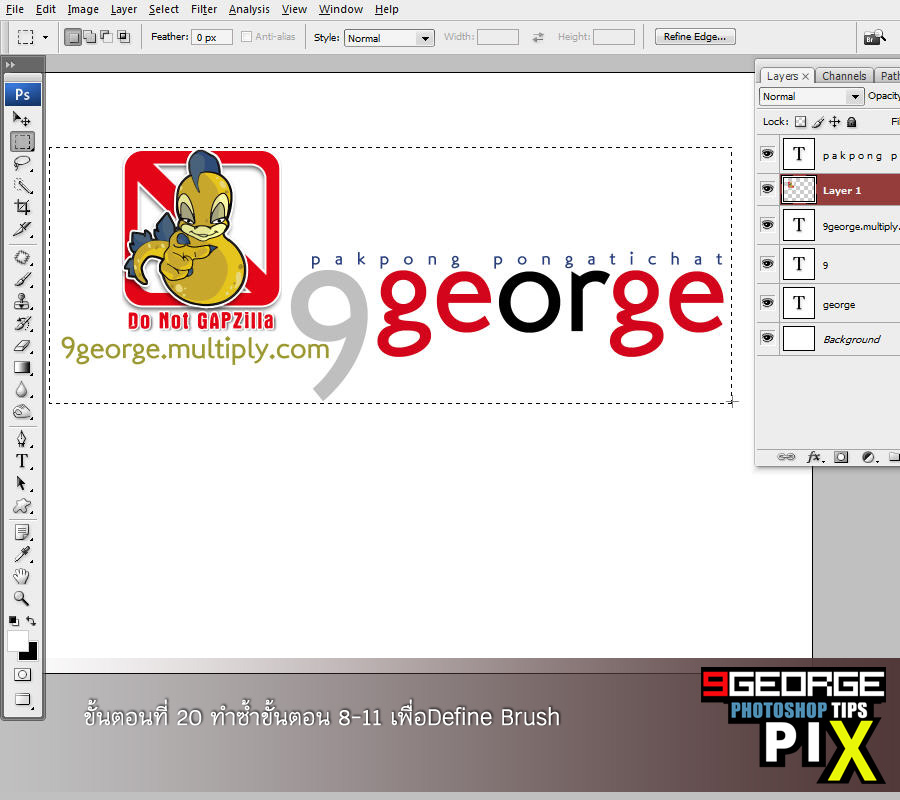Hide Layer 1 visibility
The height and width of the screenshot is (800, 900).
(x=767, y=188)
